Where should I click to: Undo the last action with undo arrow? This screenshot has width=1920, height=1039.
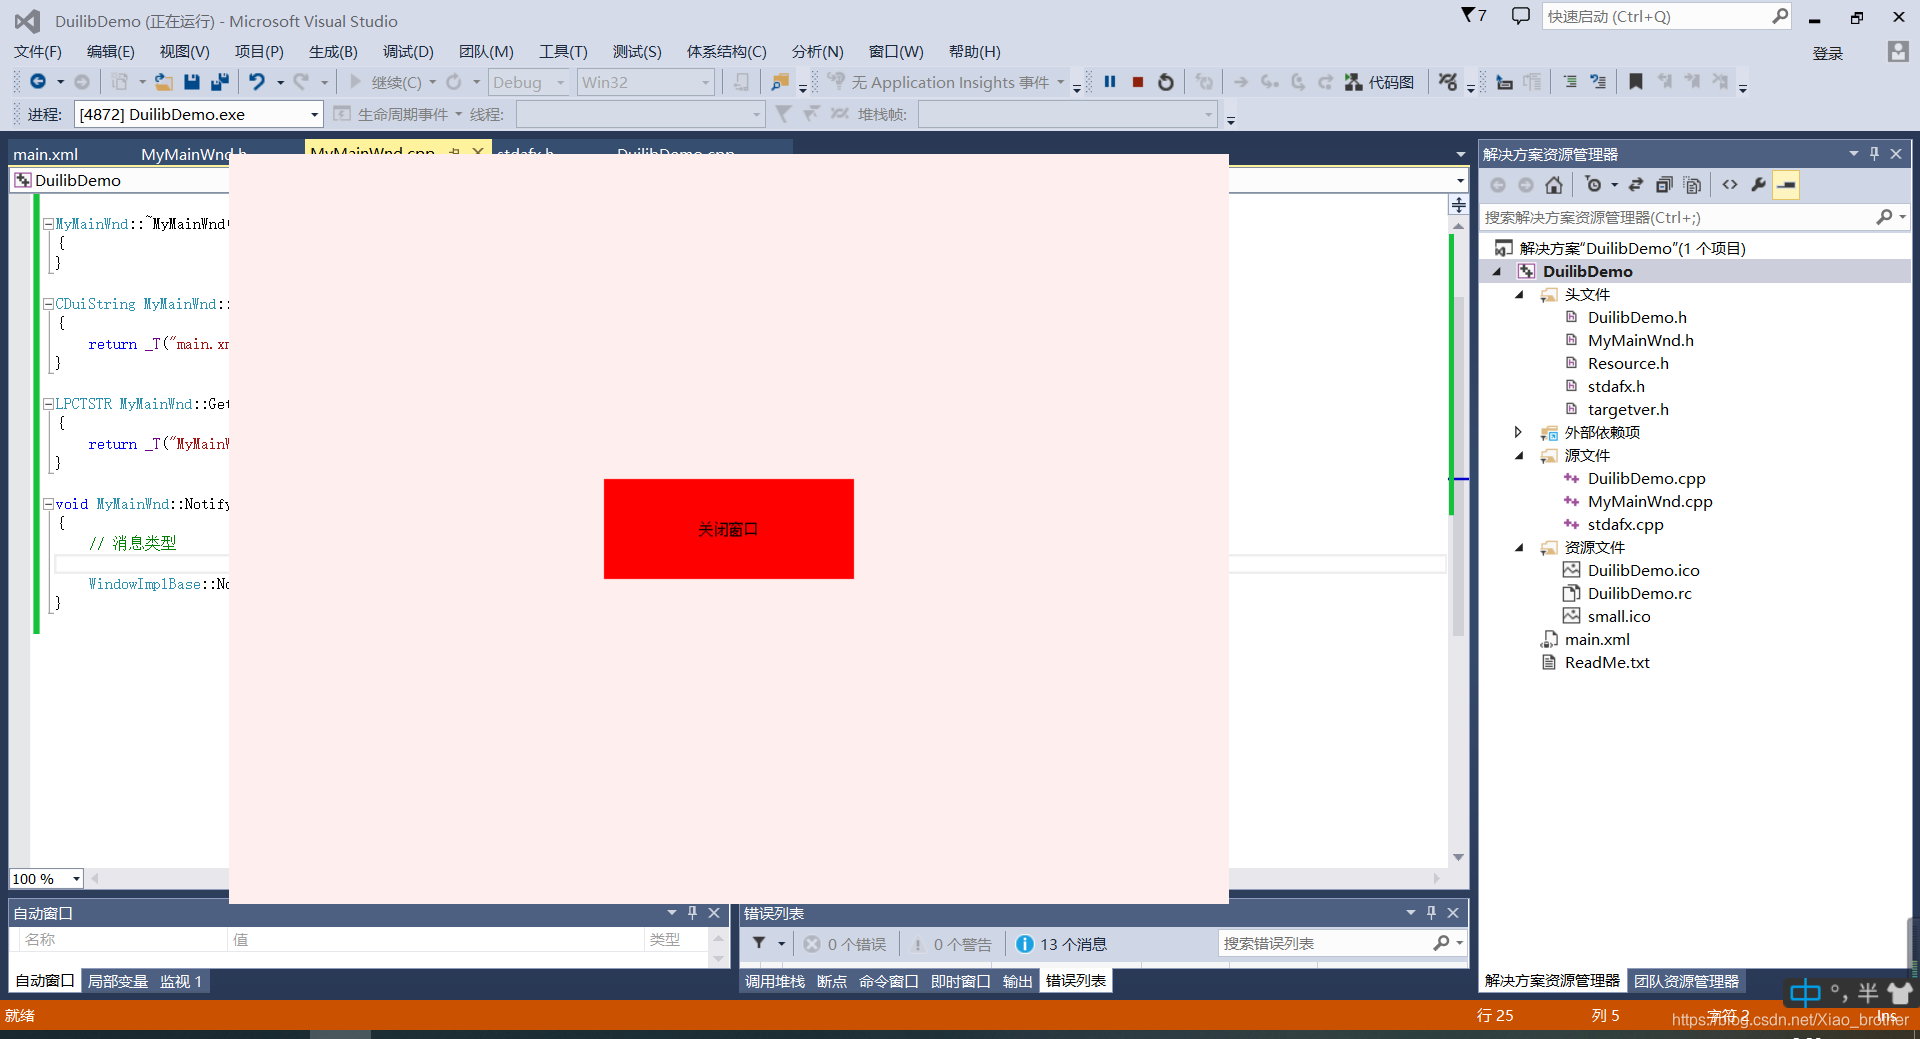coord(257,82)
